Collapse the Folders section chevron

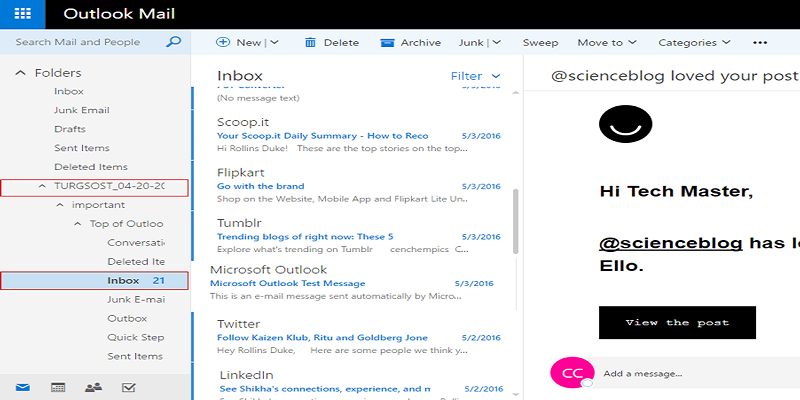click(x=20, y=73)
